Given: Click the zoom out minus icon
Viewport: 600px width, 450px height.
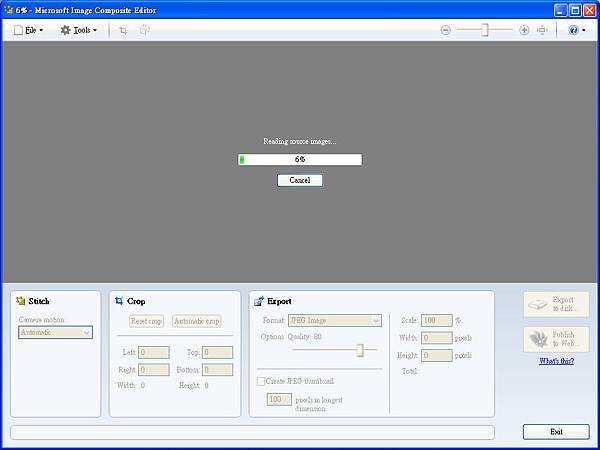Looking at the screenshot, I should pos(445,30).
